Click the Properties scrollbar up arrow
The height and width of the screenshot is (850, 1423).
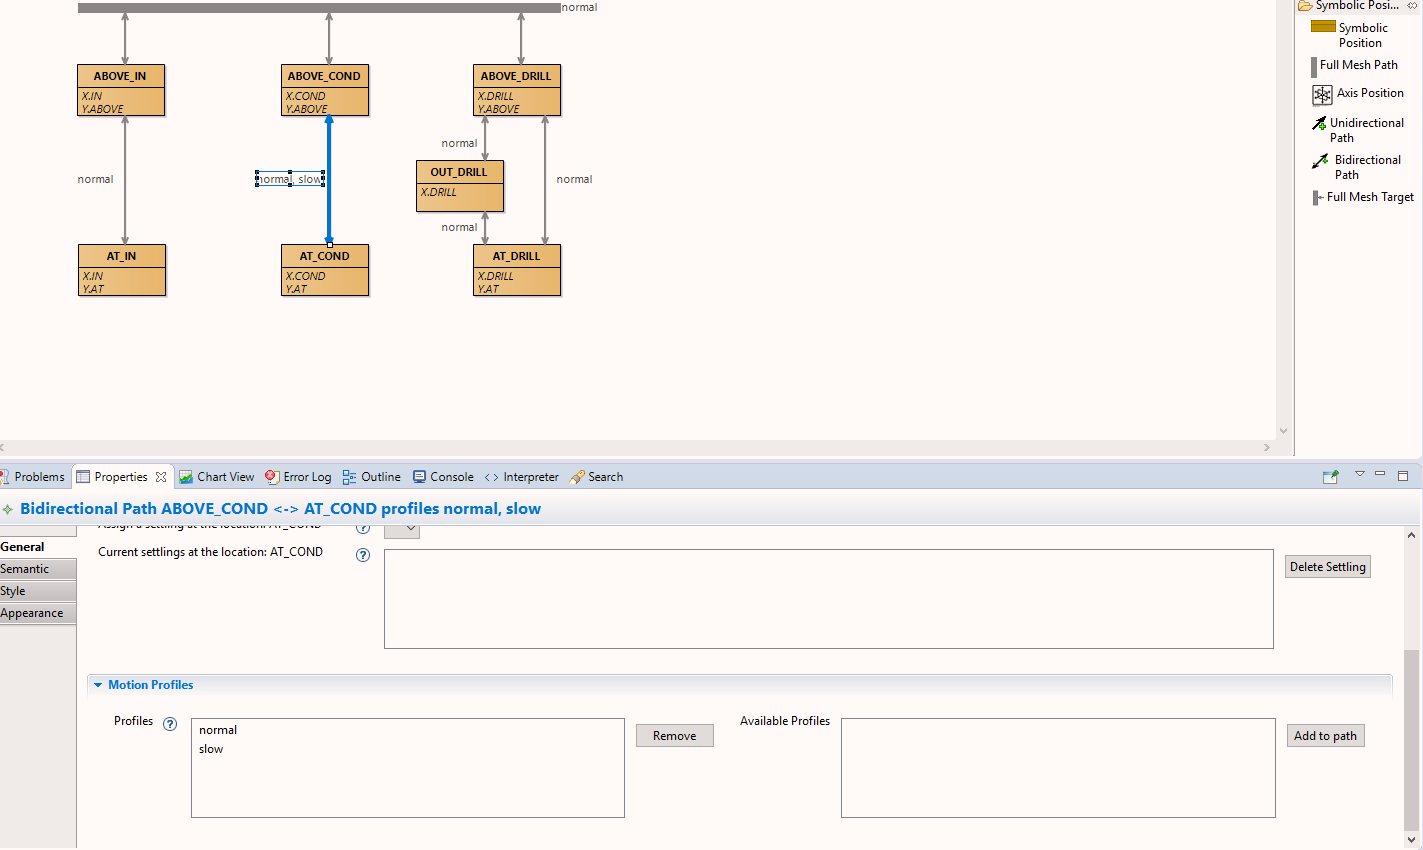coord(1411,535)
